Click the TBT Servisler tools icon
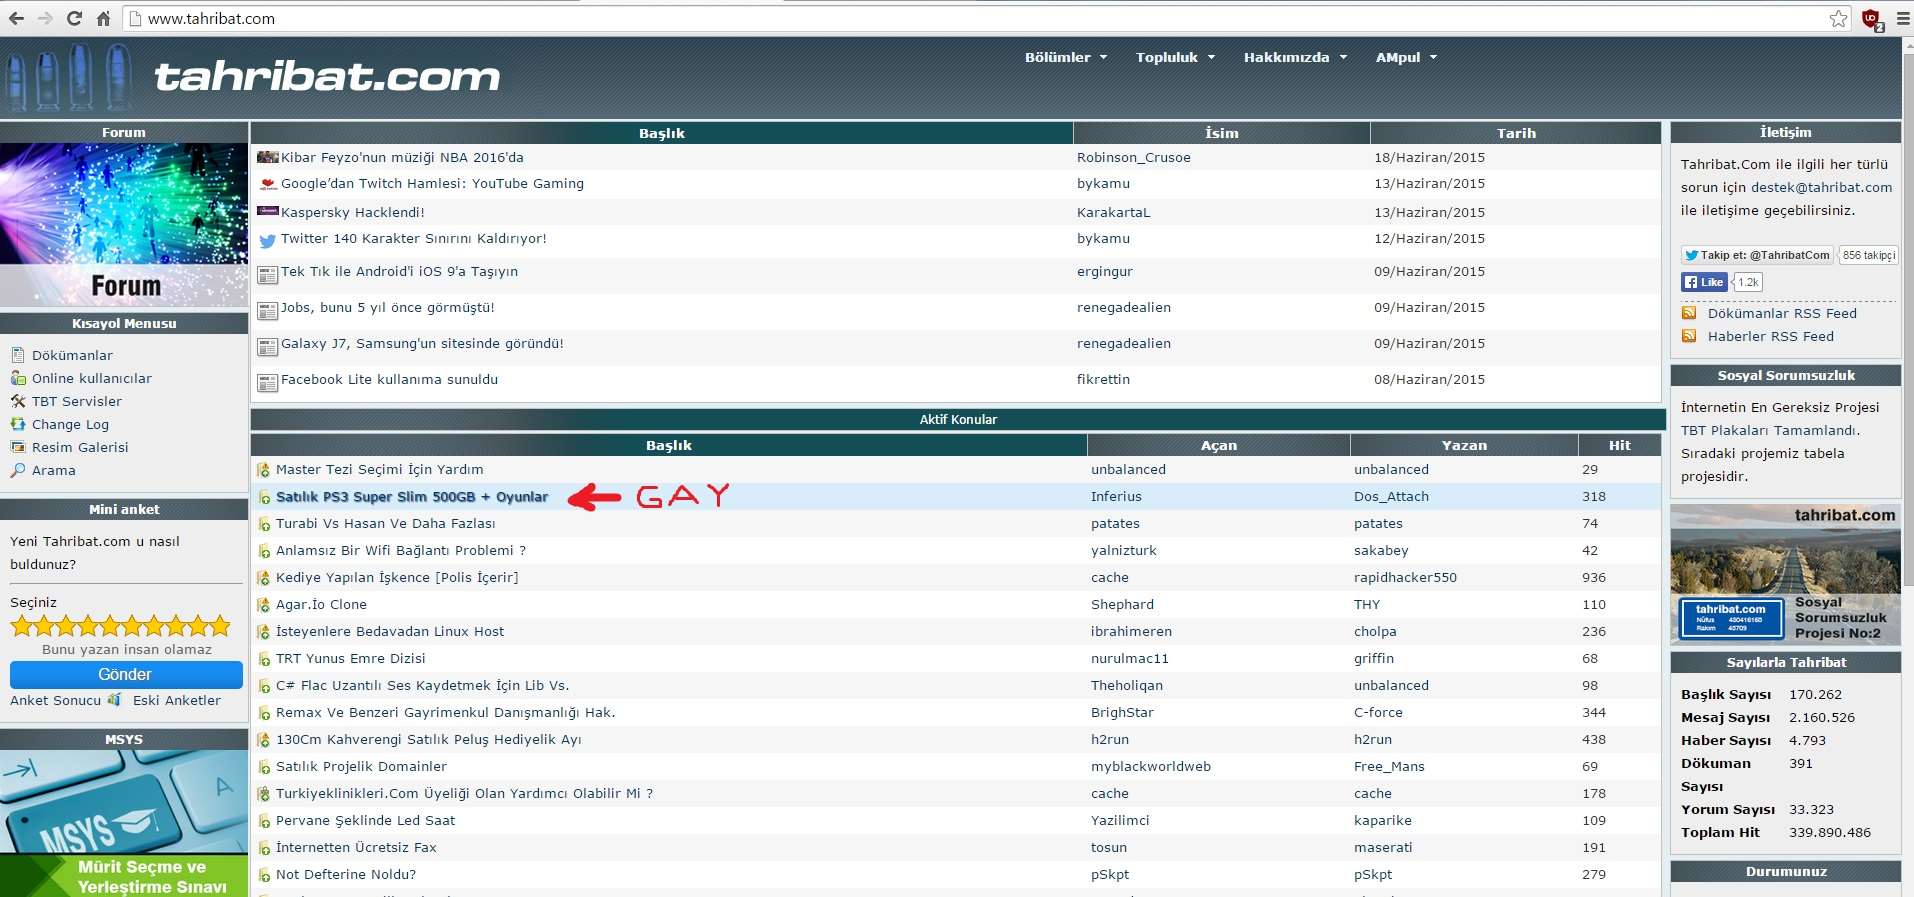The width and height of the screenshot is (1914, 897). point(17,401)
